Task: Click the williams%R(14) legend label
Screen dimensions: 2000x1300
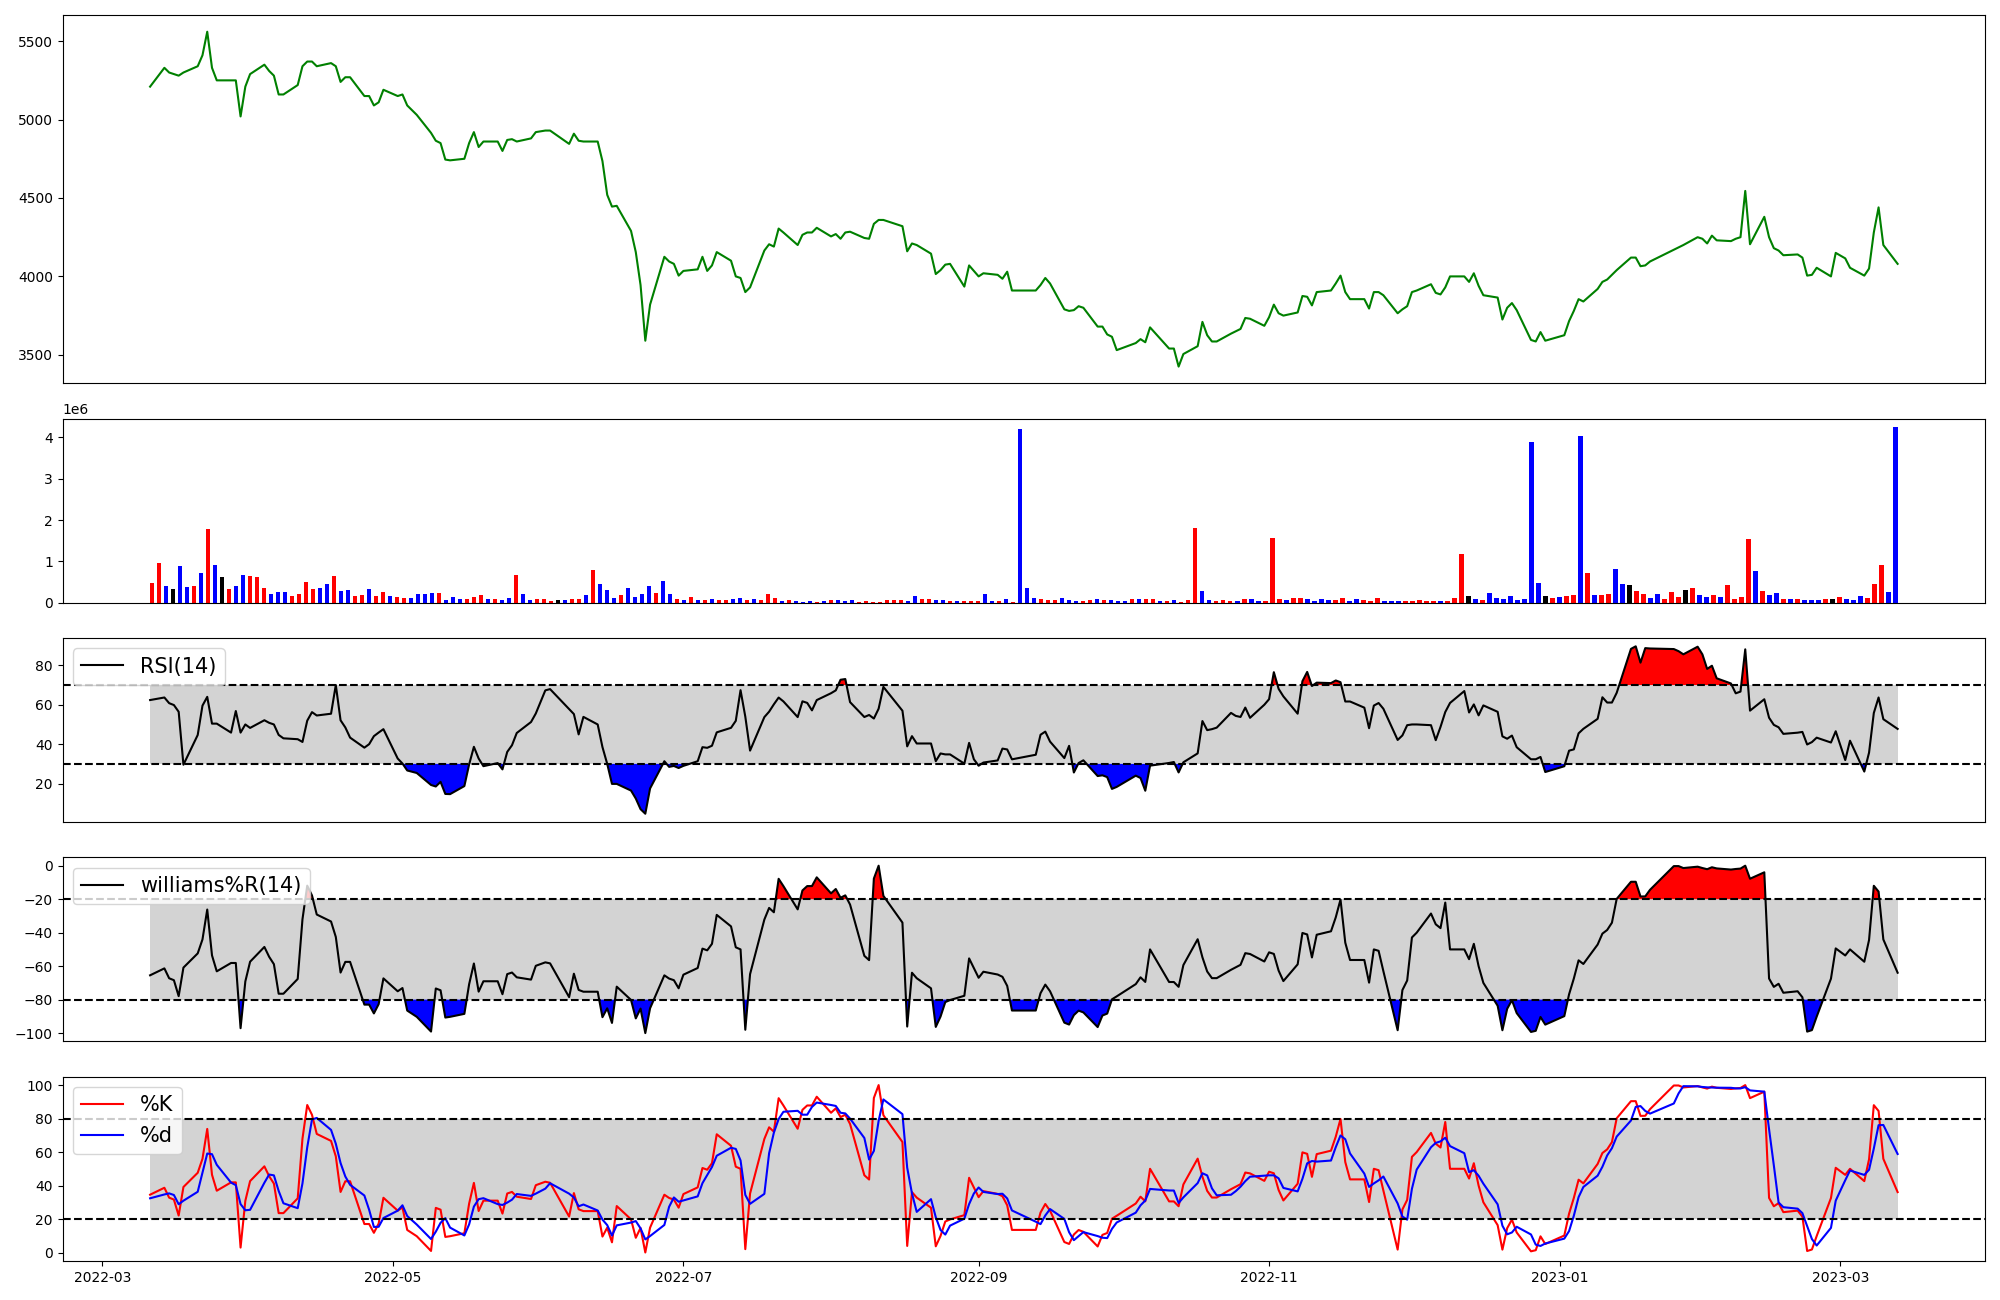Action: click(220, 885)
